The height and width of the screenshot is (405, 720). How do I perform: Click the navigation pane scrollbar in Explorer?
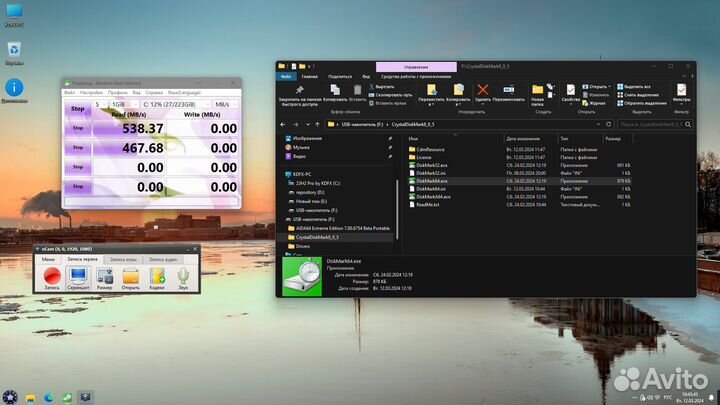point(397,209)
